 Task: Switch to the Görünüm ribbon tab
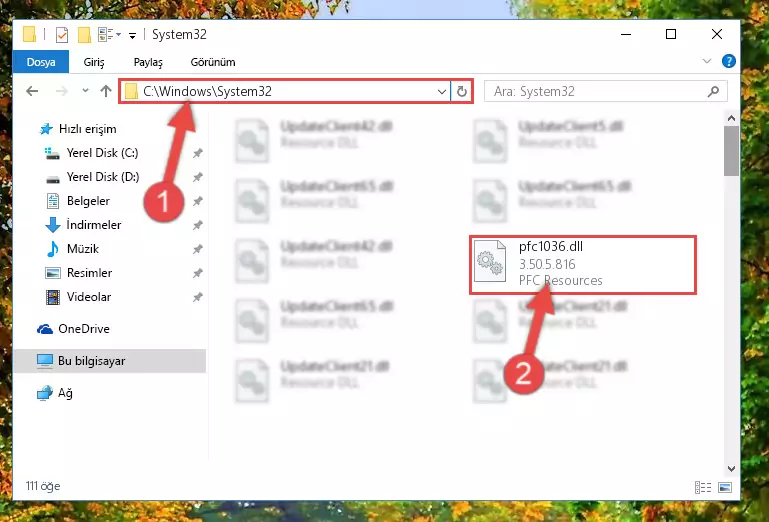(x=213, y=62)
